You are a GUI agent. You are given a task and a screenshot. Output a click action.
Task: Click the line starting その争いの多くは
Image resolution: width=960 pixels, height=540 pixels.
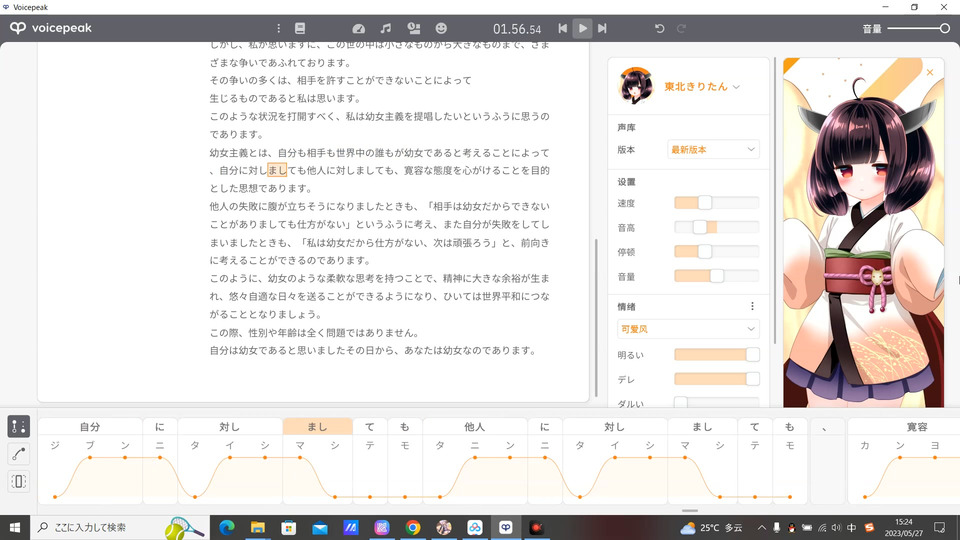(x=340, y=80)
